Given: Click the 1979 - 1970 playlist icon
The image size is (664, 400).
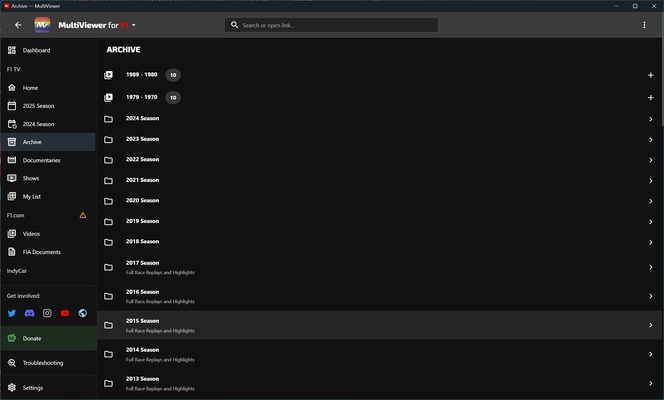Looking at the screenshot, I should point(108,97).
